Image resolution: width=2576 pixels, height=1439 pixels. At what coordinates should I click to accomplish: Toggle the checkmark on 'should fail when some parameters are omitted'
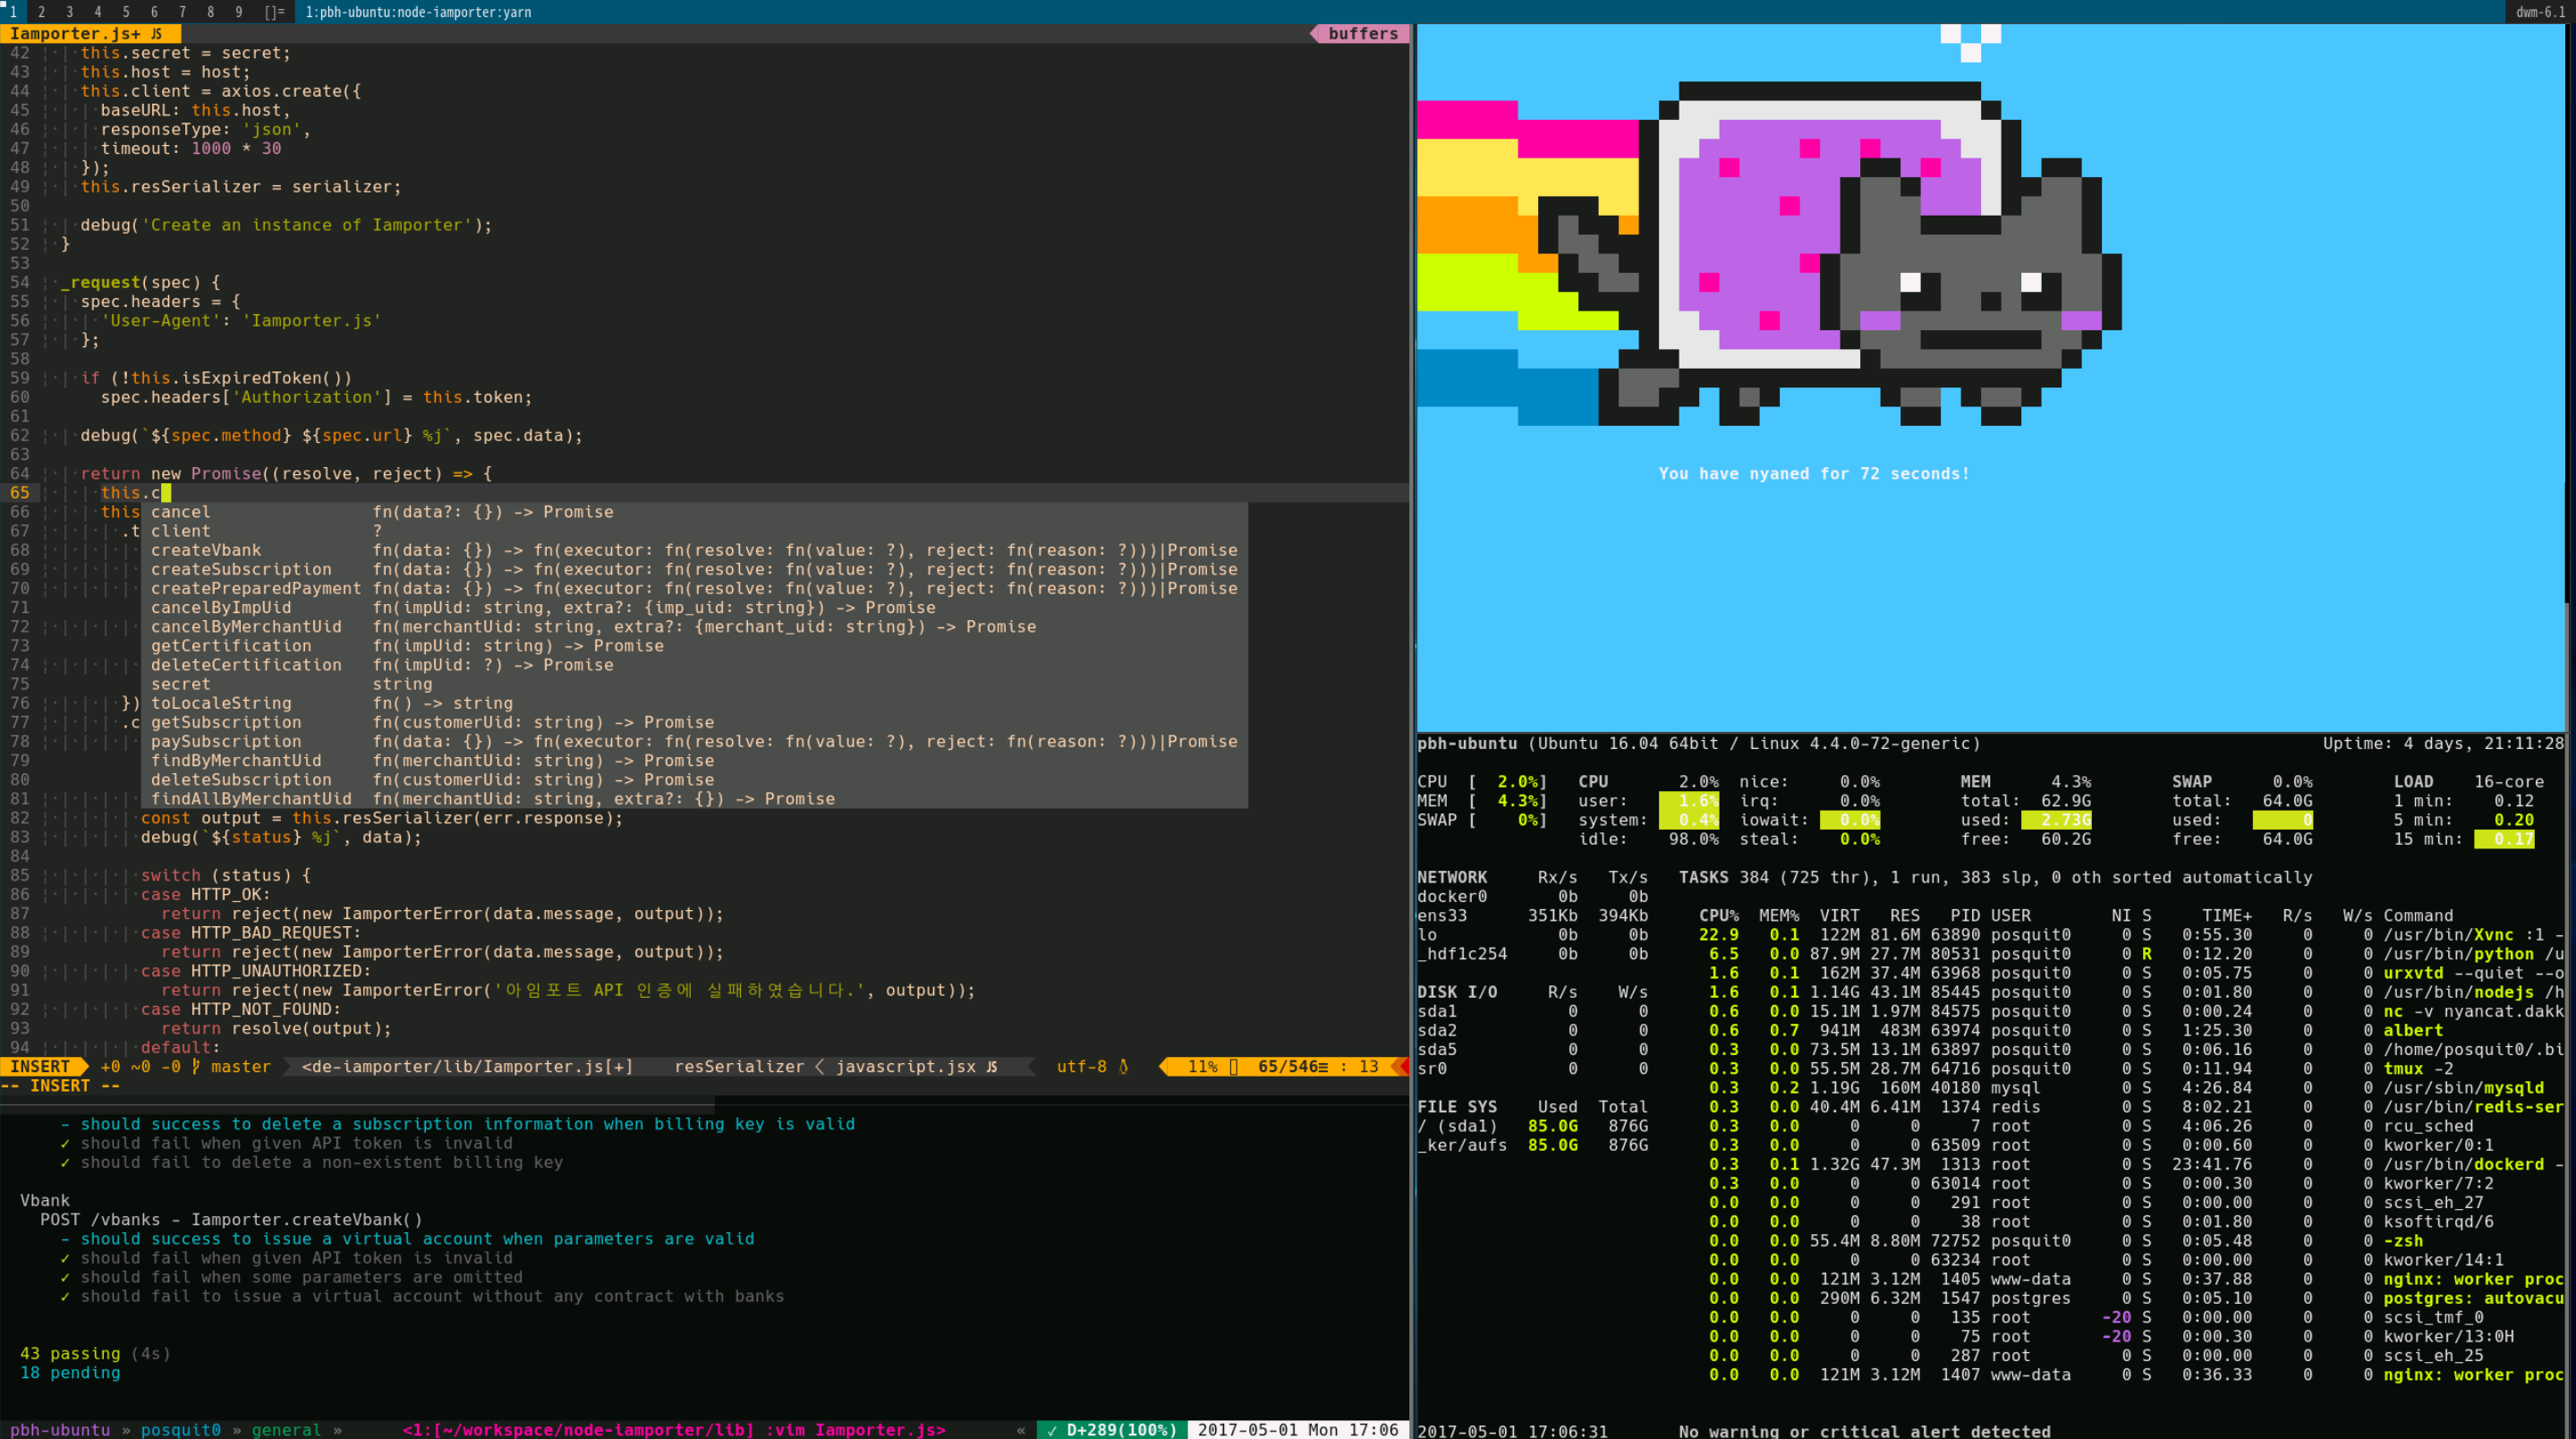64,1277
